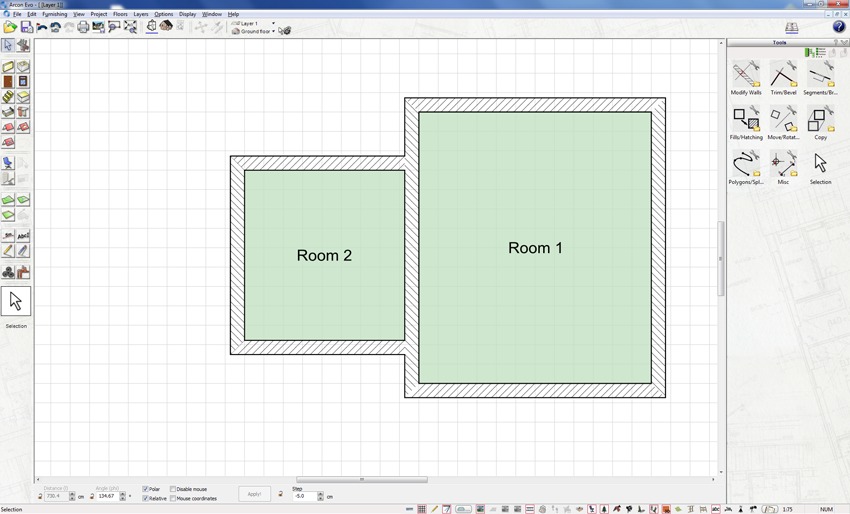Open the Edit menu
Viewport: 850px width, 514px height.
[32, 14]
